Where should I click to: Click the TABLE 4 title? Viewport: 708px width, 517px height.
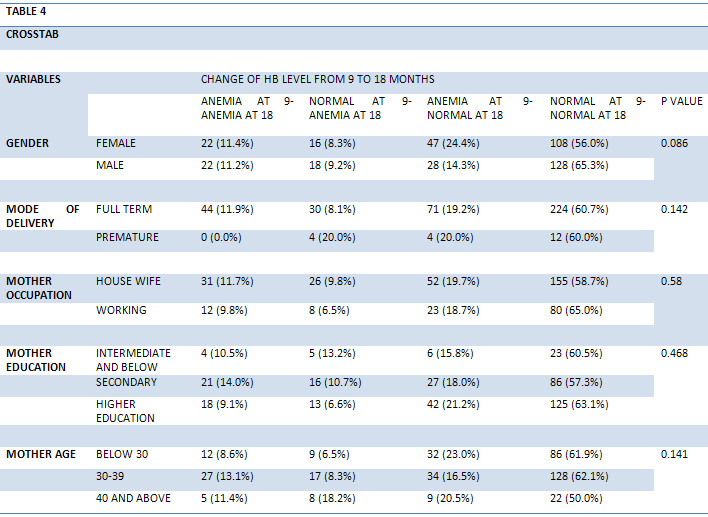tap(26, 11)
